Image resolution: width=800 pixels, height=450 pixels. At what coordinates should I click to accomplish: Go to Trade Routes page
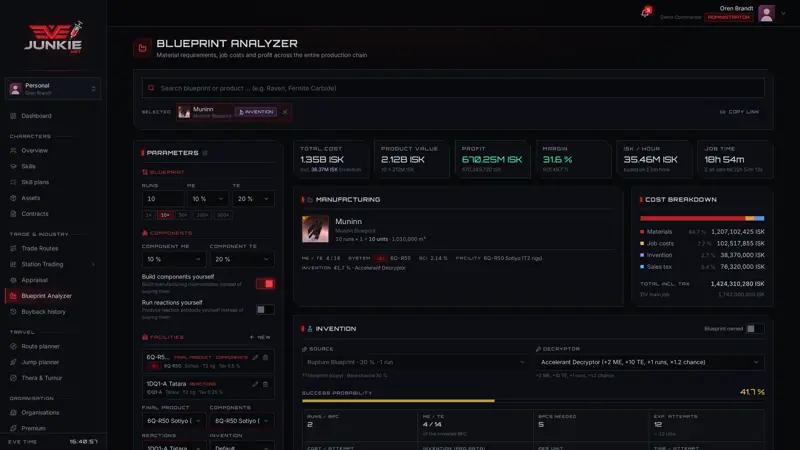39,248
